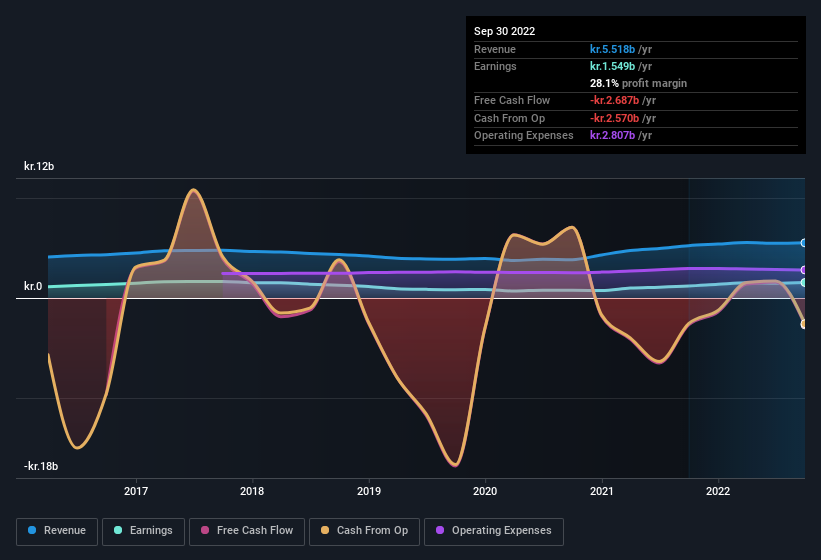The image size is (821, 560).
Task: Click the pink Free Cash Flow dot
Action: coord(205,530)
